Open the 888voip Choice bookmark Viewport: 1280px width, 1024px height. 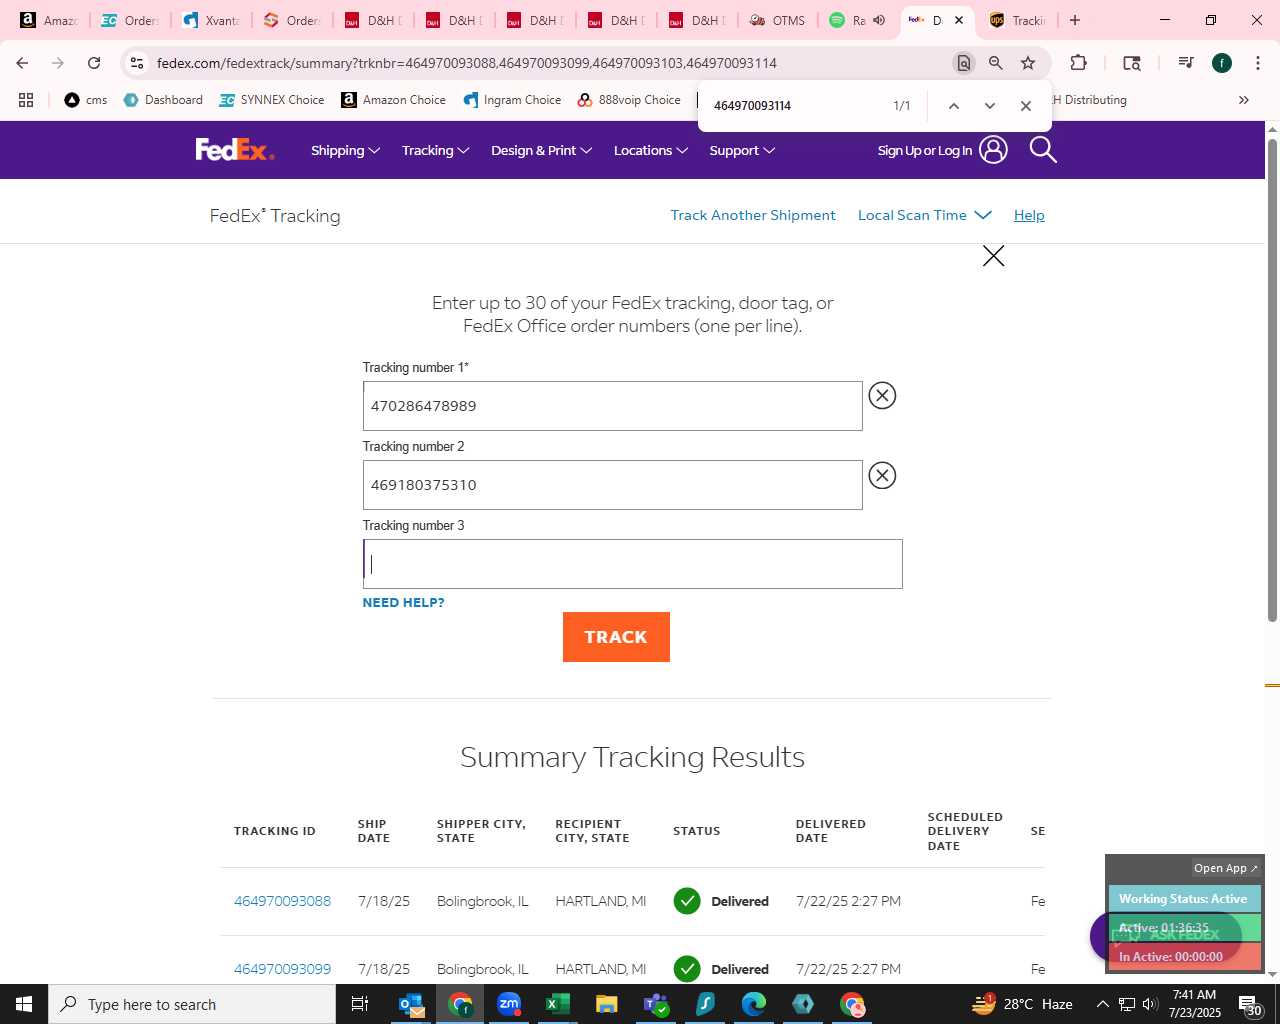(629, 100)
